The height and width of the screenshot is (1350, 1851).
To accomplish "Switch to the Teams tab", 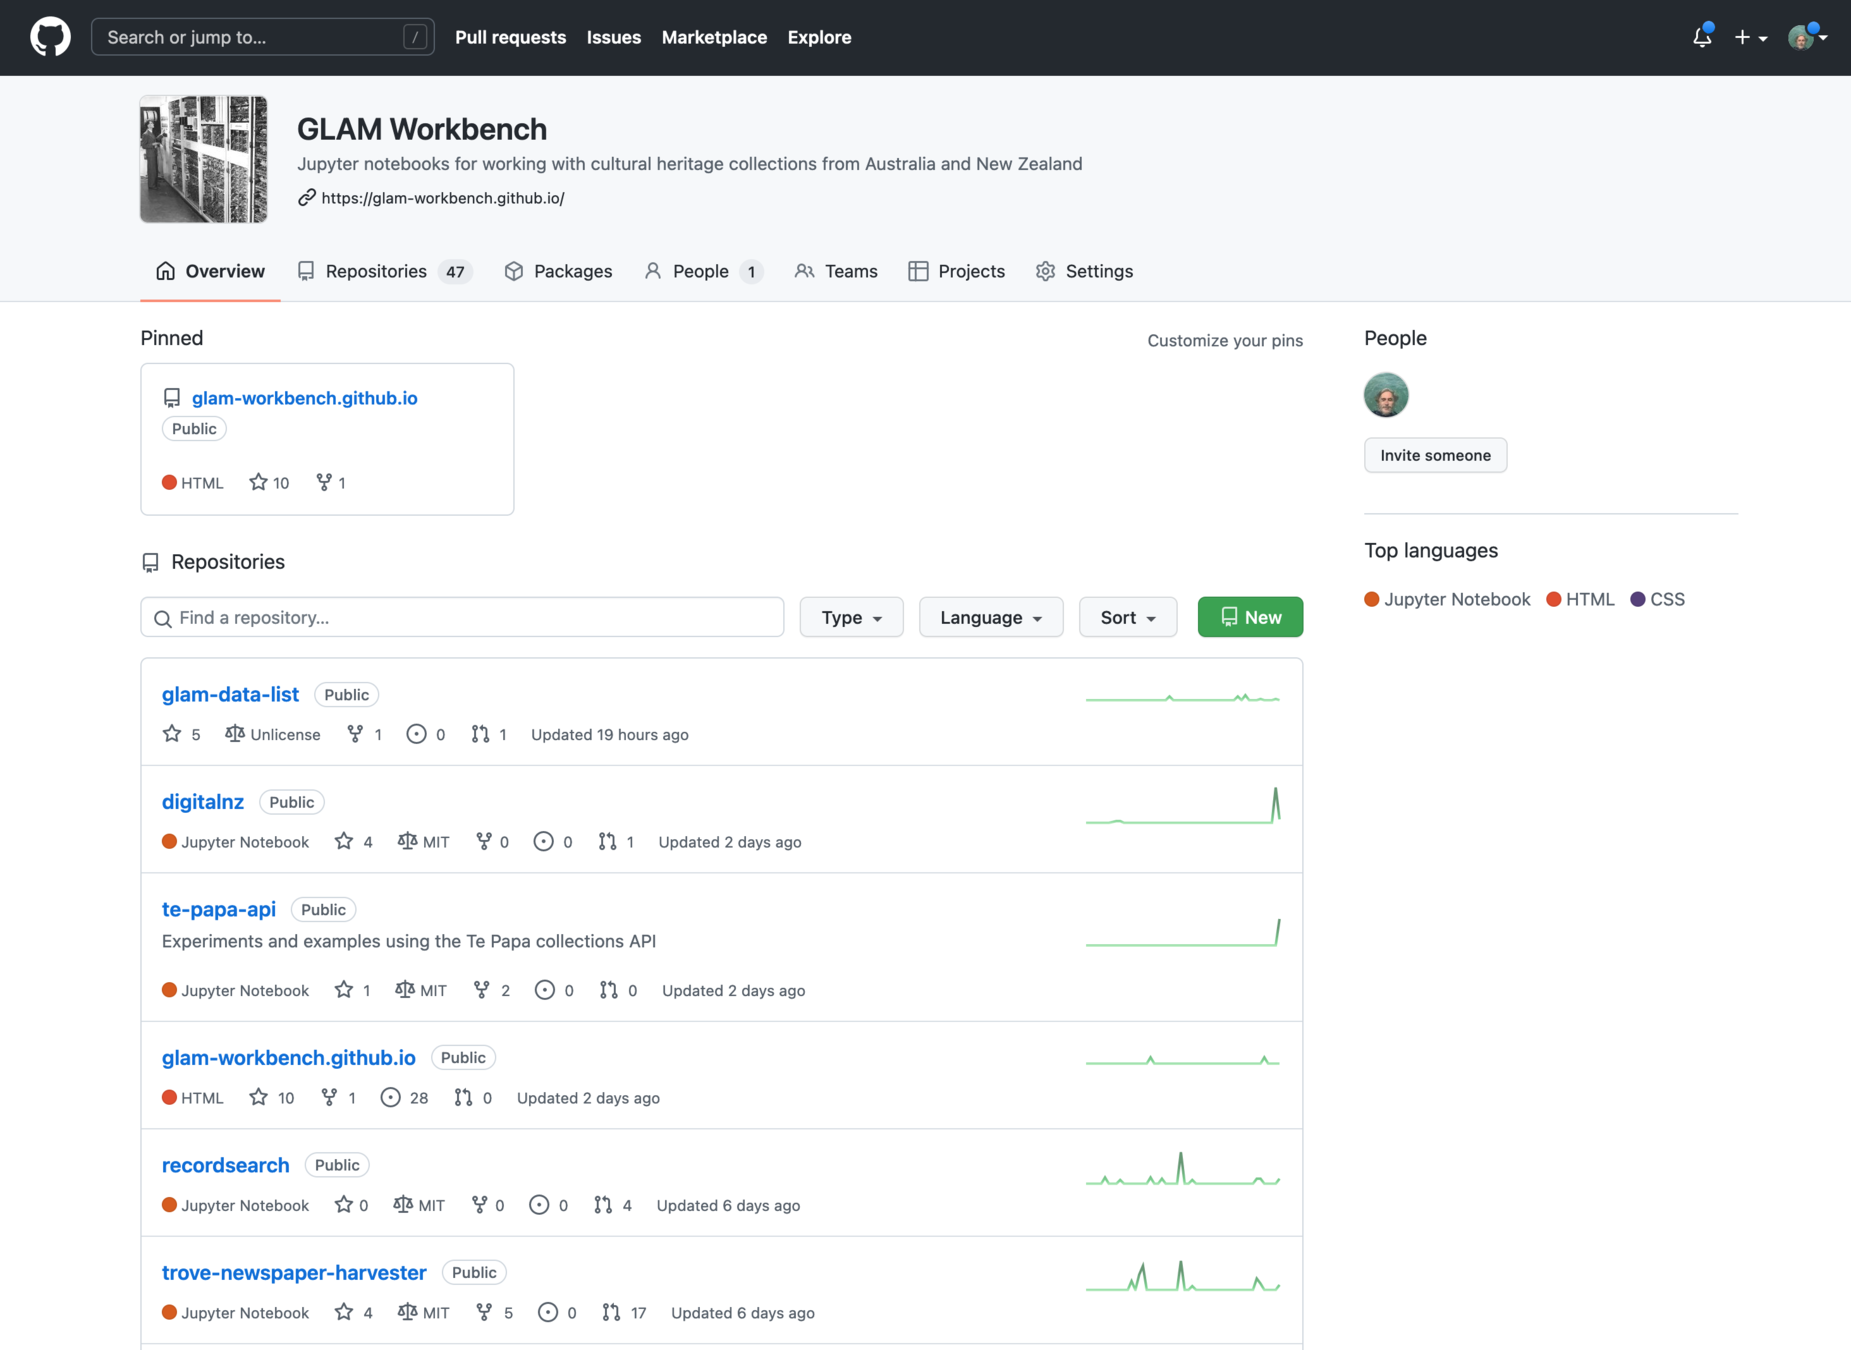I will tap(836, 271).
